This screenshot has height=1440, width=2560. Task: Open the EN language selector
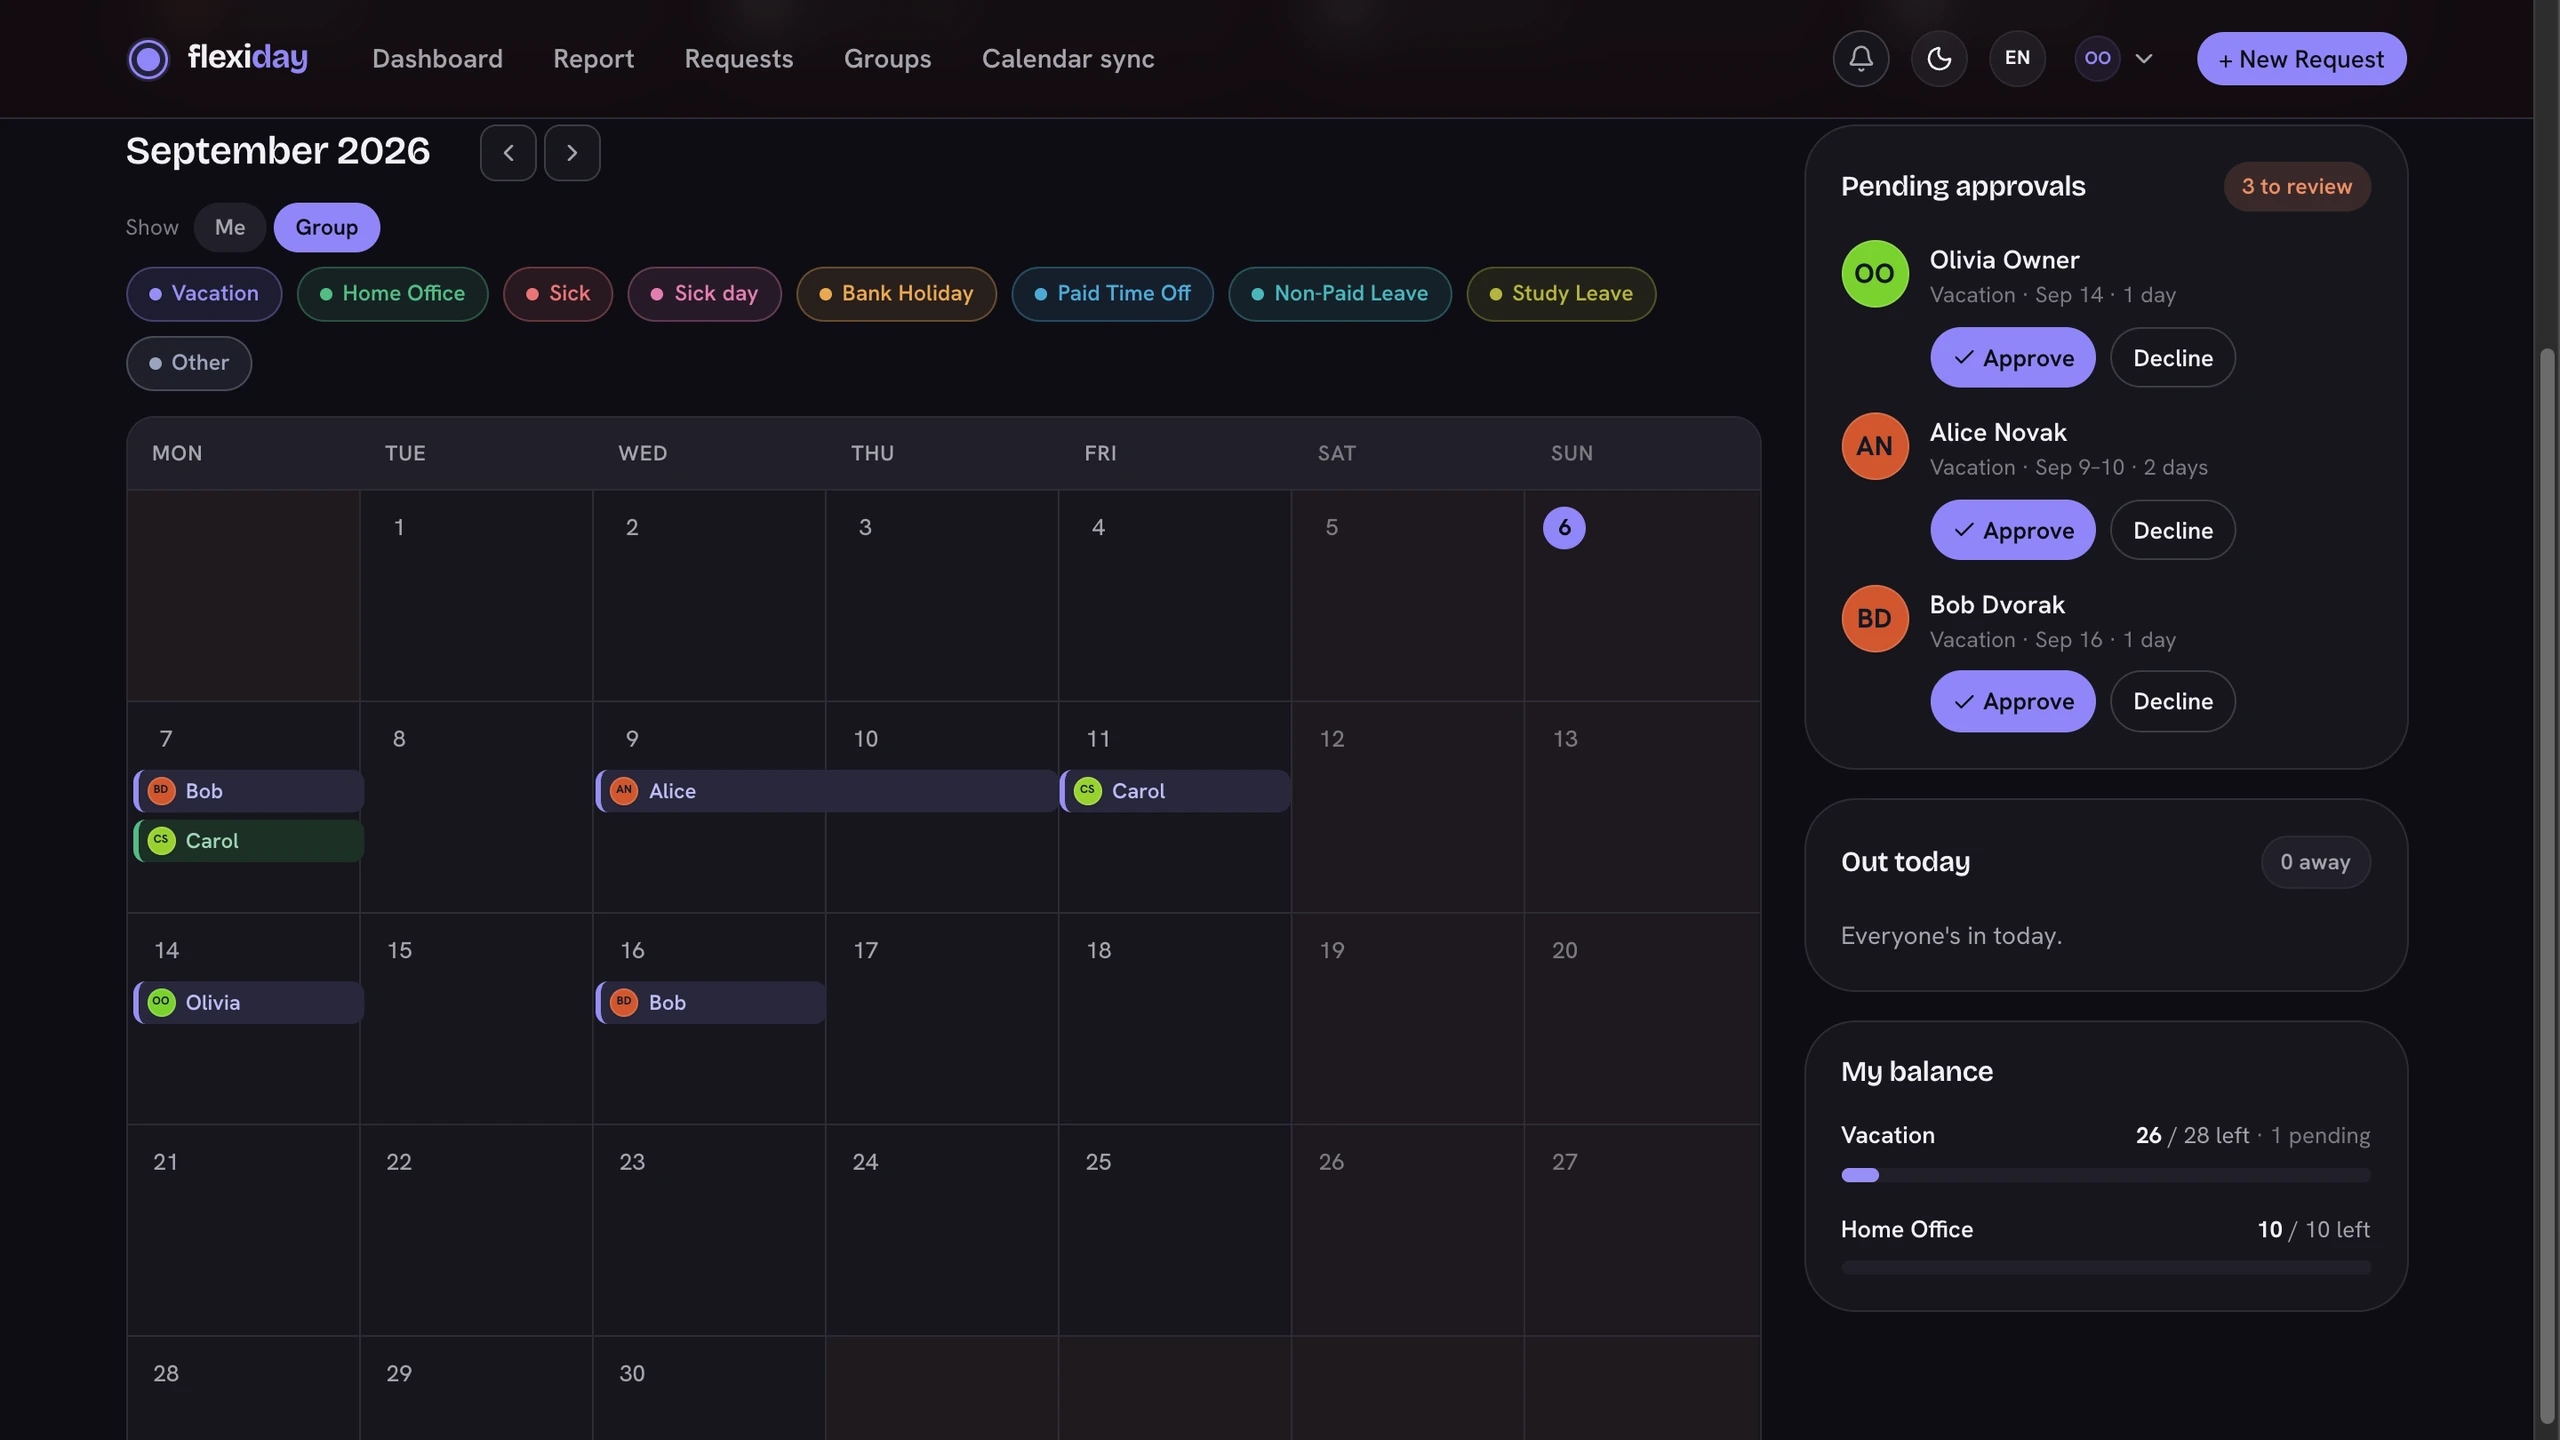tap(2017, 58)
